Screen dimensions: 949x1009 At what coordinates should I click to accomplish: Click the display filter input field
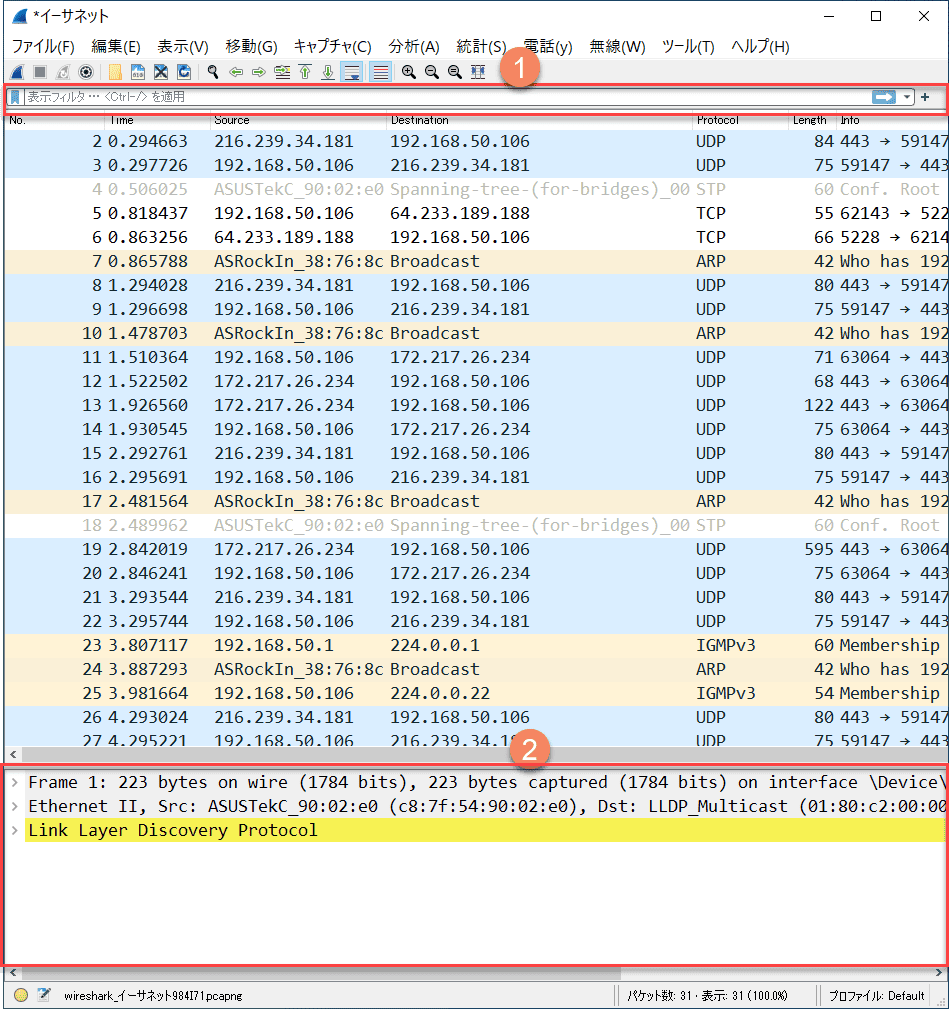tap(447, 97)
